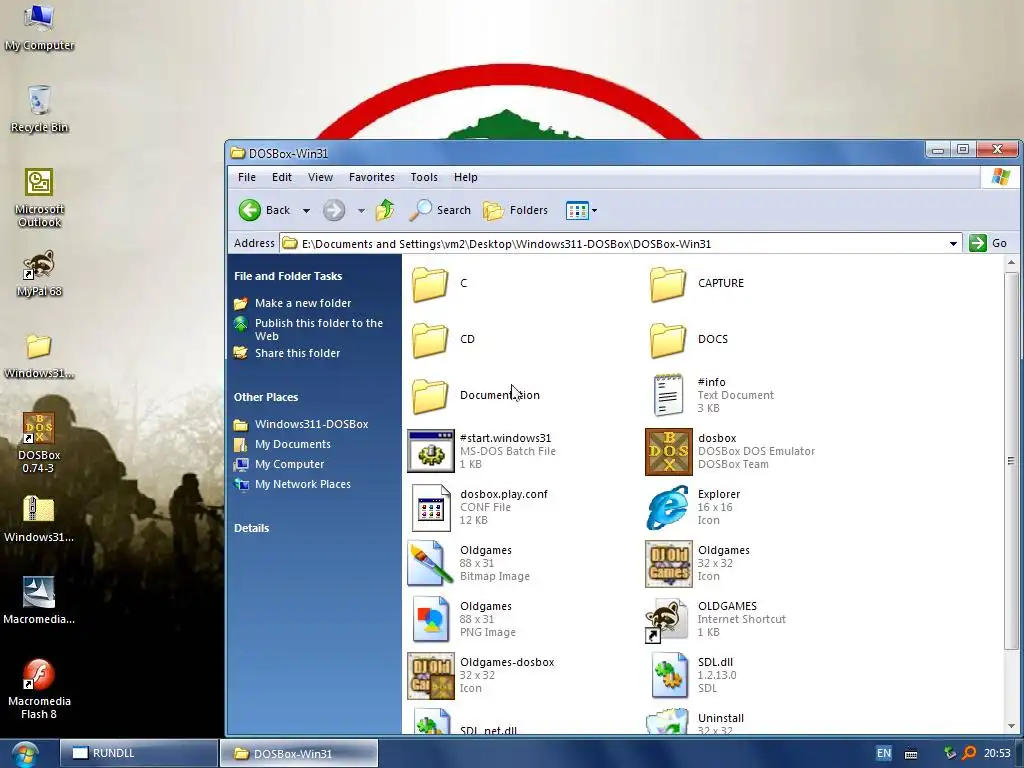Viewport: 1024px width, 768px height.
Task: Go to My Computer in Other Places
Action: [x=289, y=464]
